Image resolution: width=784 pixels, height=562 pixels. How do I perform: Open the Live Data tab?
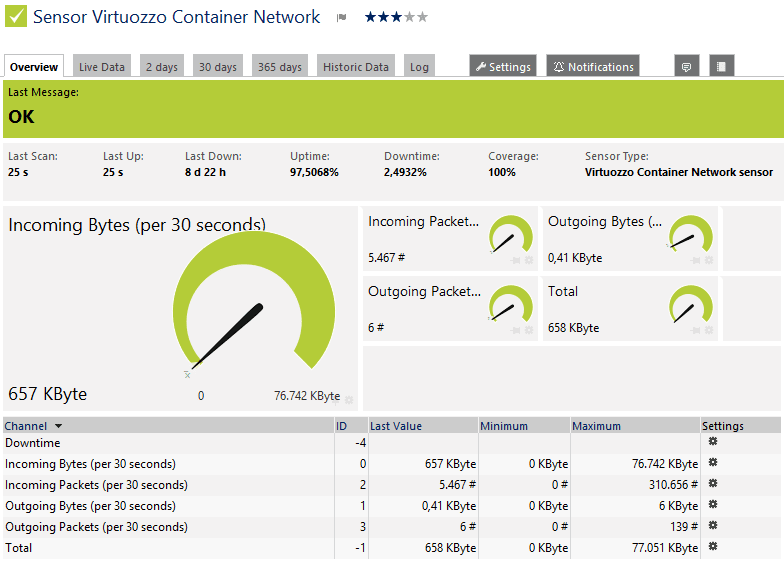tap(102, 66)
